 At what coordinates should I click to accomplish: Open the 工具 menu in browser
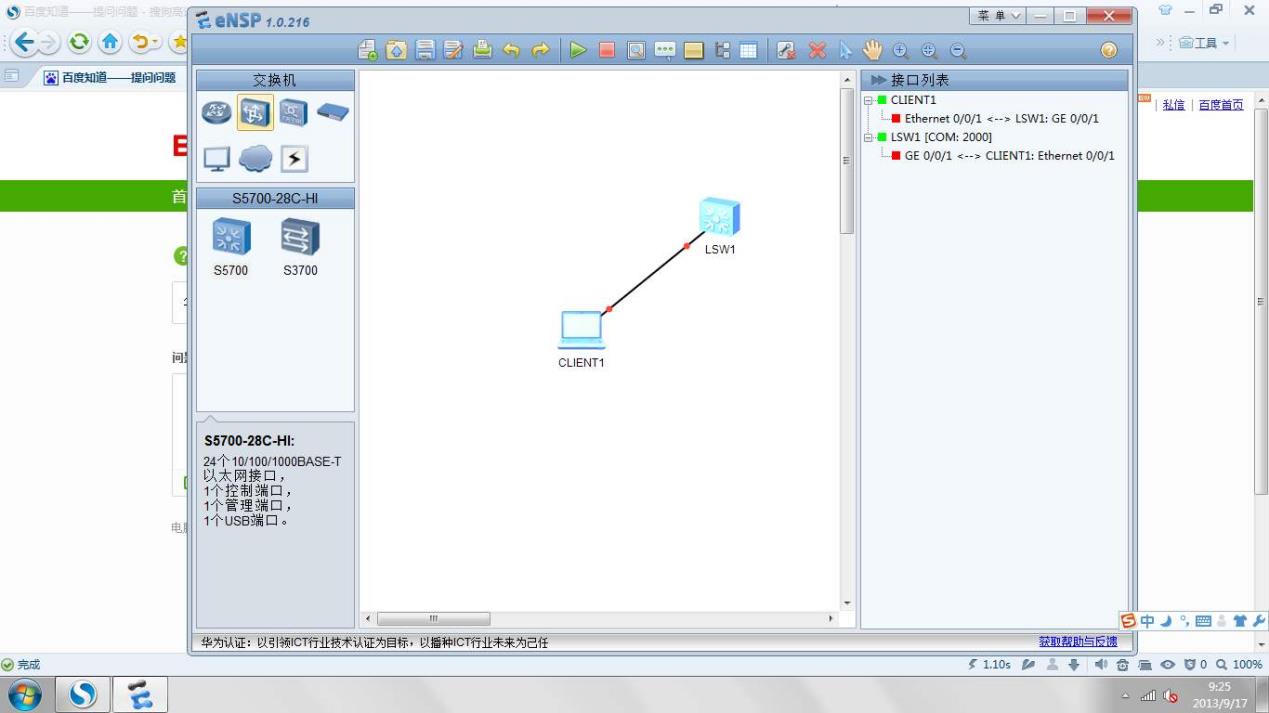1205,43
